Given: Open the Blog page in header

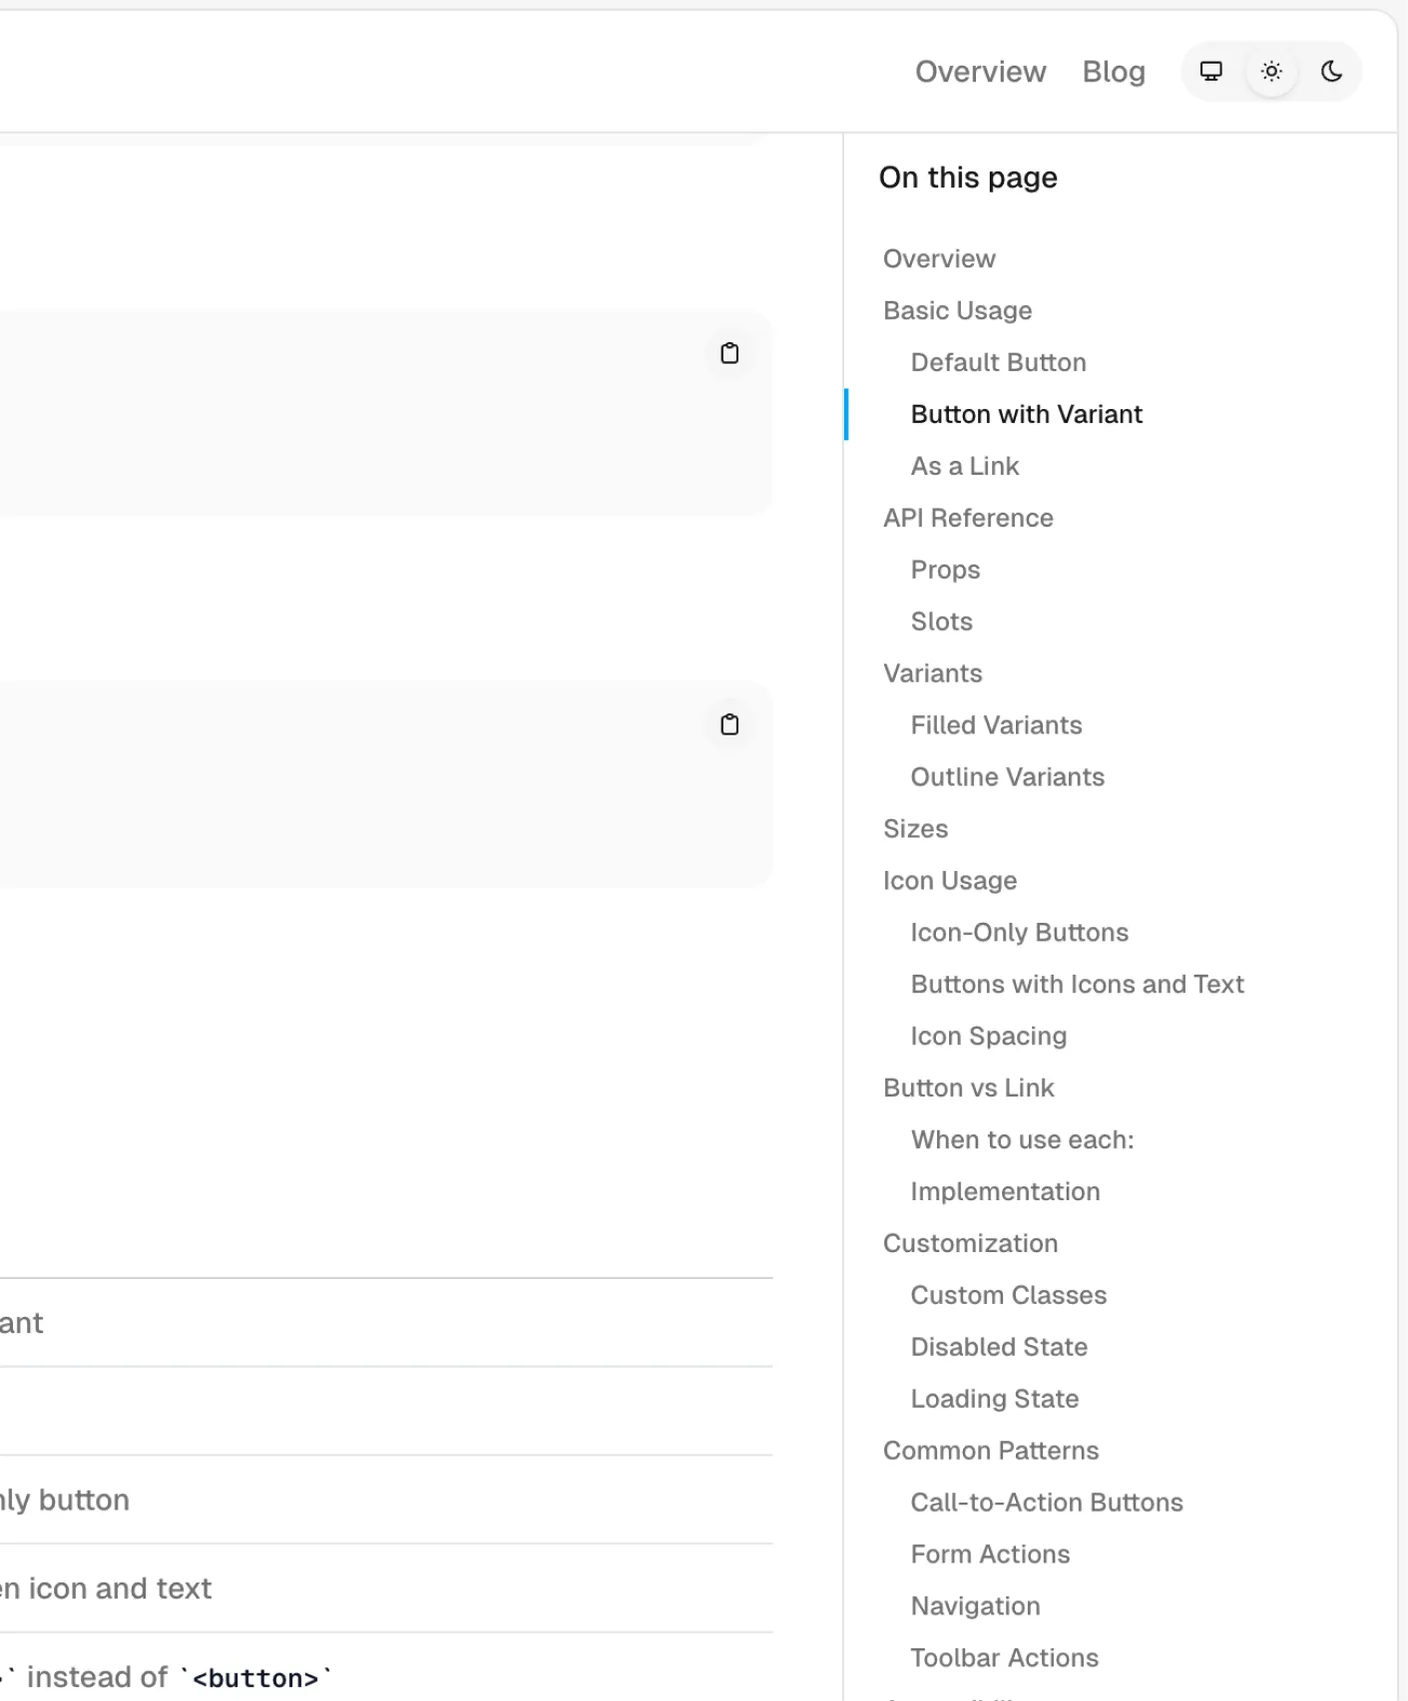Looking at the screenshot, I should (x=1113, y=72).
